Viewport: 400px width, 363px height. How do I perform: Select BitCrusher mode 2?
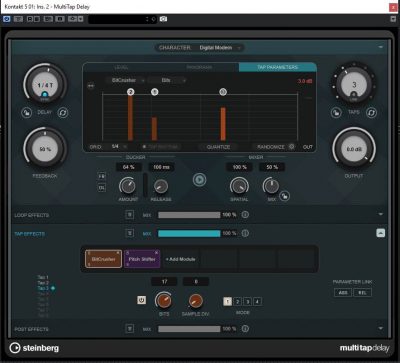tap(238, 302)
